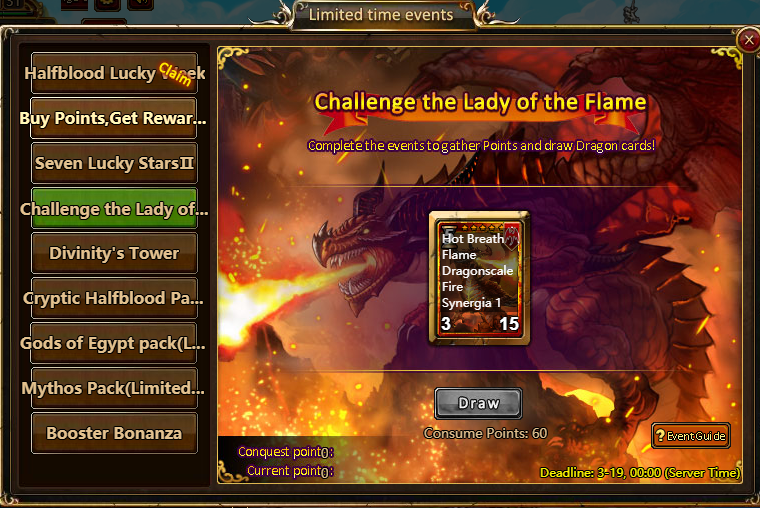760x508 pixels.
Task: Click the Draw button
Action: (478, 403)
